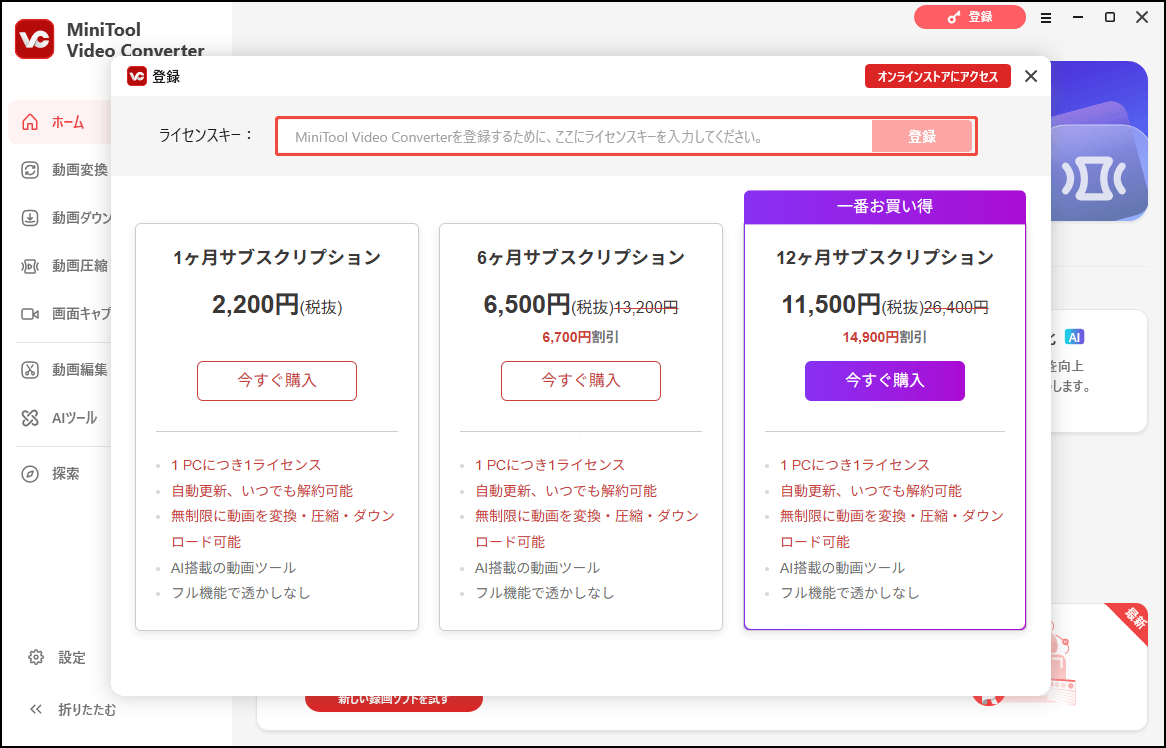The width and height of the screenshot is (1166, 748).
Task: Click AI搭載の動画ツール in 6ヶ月 plan
Action: [x=537, y=568]
